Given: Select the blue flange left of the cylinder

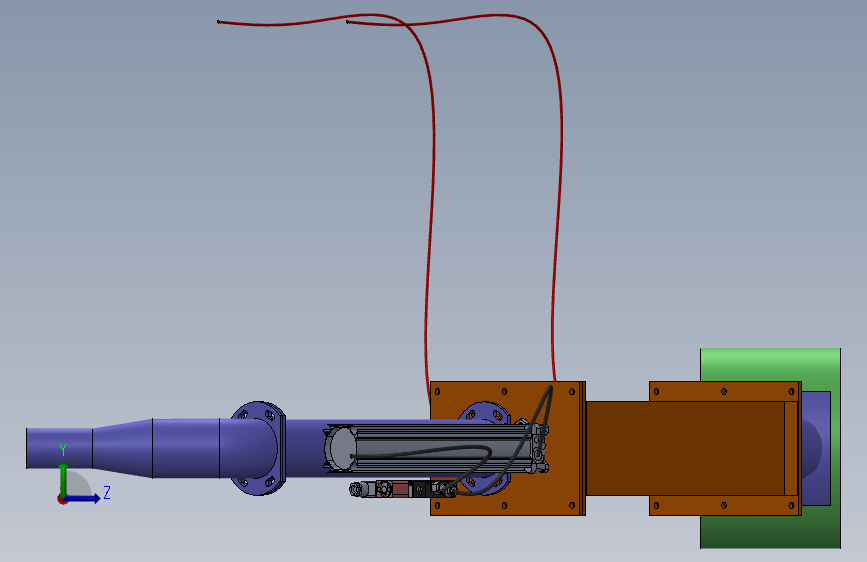Looking at the screenshot, I should pyautogui.click(x=258, y=448).
